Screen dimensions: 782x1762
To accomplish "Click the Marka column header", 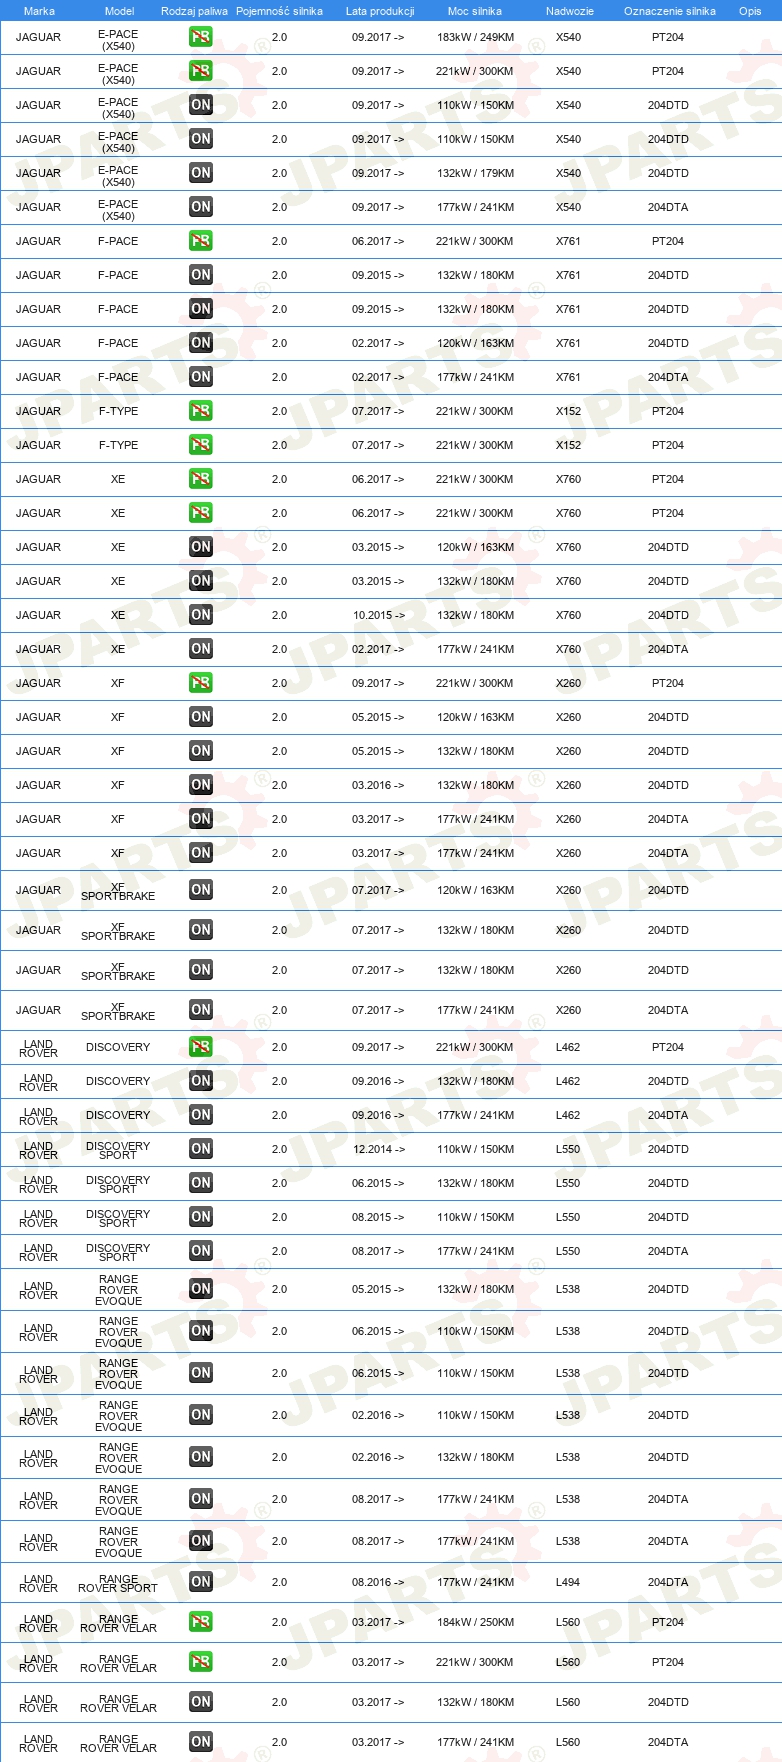I will click(39, 11).
